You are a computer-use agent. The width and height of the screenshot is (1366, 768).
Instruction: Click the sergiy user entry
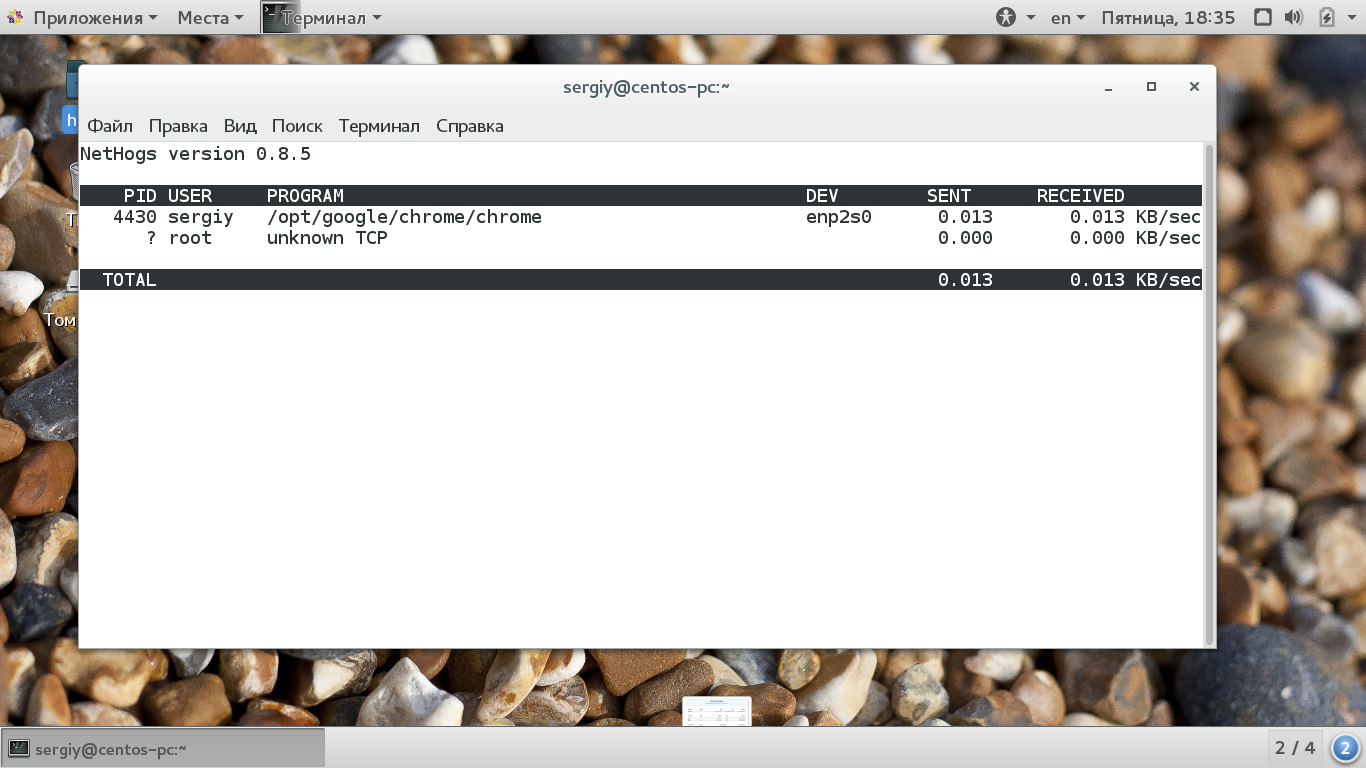coord(201,217)
